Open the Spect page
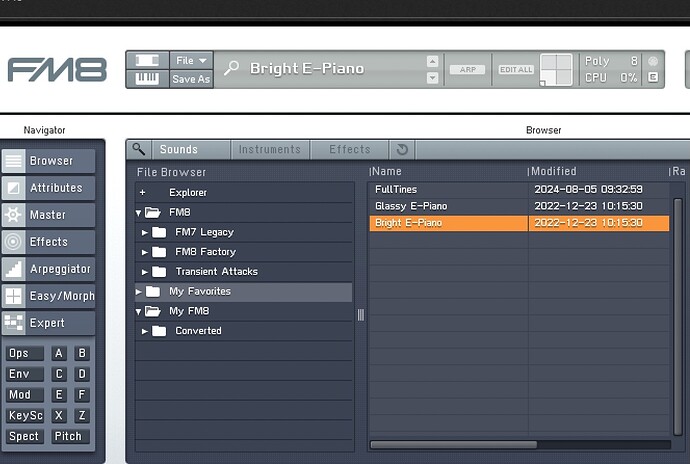This screenshot has height=464, width=690. (25, 436)
